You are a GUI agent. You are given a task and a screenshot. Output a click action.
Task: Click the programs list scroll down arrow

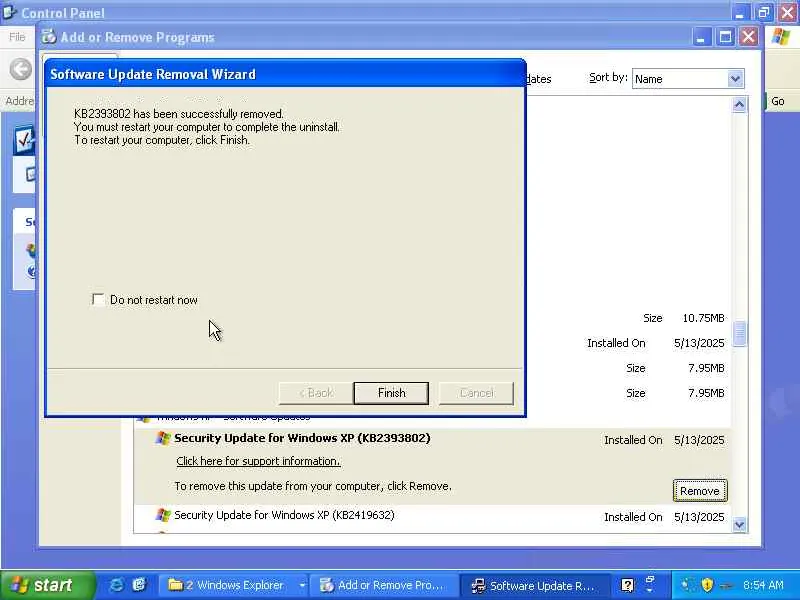point(739,524)
